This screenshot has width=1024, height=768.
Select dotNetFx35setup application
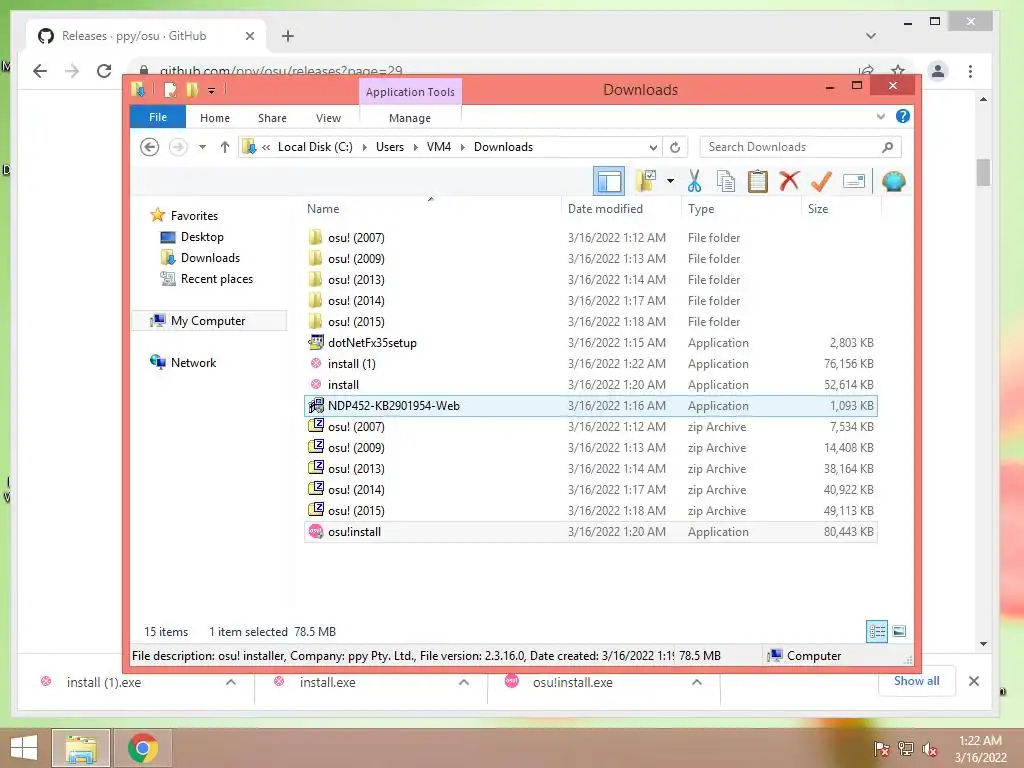tap(590, 342)
